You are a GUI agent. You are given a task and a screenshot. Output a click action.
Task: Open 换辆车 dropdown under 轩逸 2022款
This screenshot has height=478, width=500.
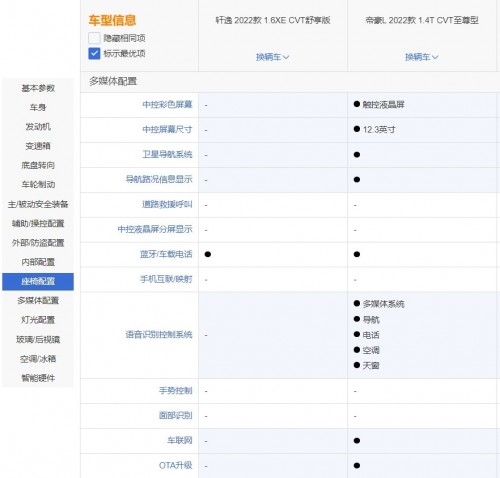(272, 57)
